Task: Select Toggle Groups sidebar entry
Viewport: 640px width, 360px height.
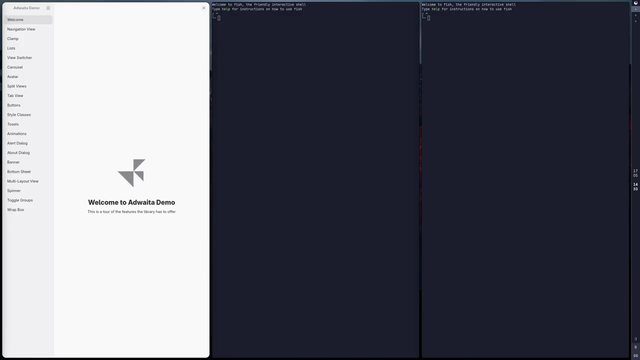Action: (x=29, y=200)
